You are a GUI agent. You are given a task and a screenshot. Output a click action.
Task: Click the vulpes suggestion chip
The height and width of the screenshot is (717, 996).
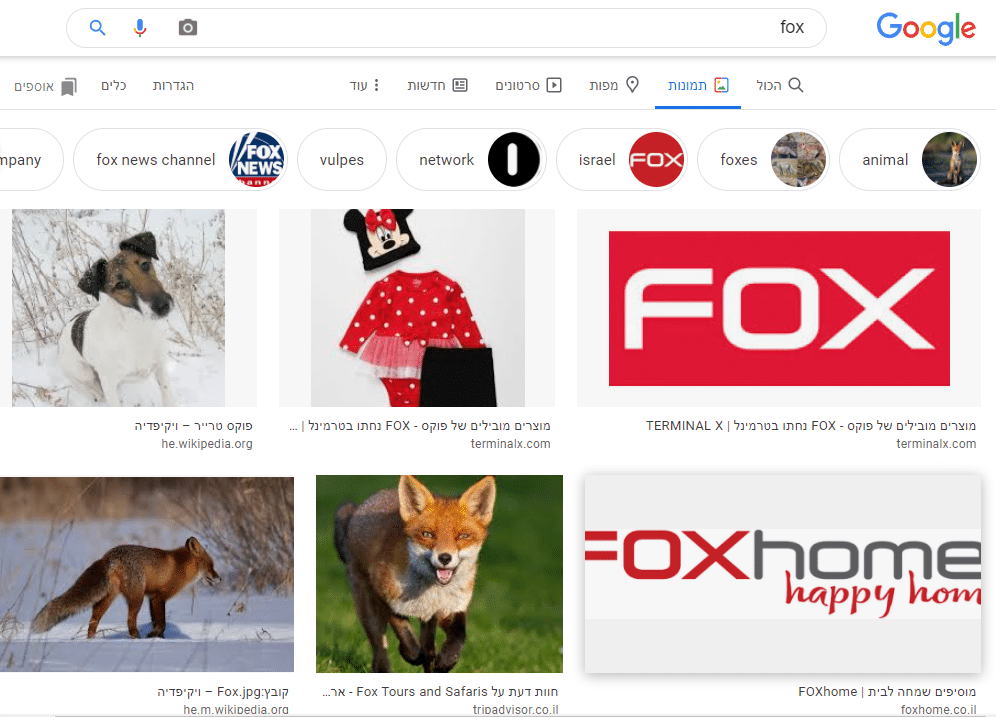tap(342, 160)
